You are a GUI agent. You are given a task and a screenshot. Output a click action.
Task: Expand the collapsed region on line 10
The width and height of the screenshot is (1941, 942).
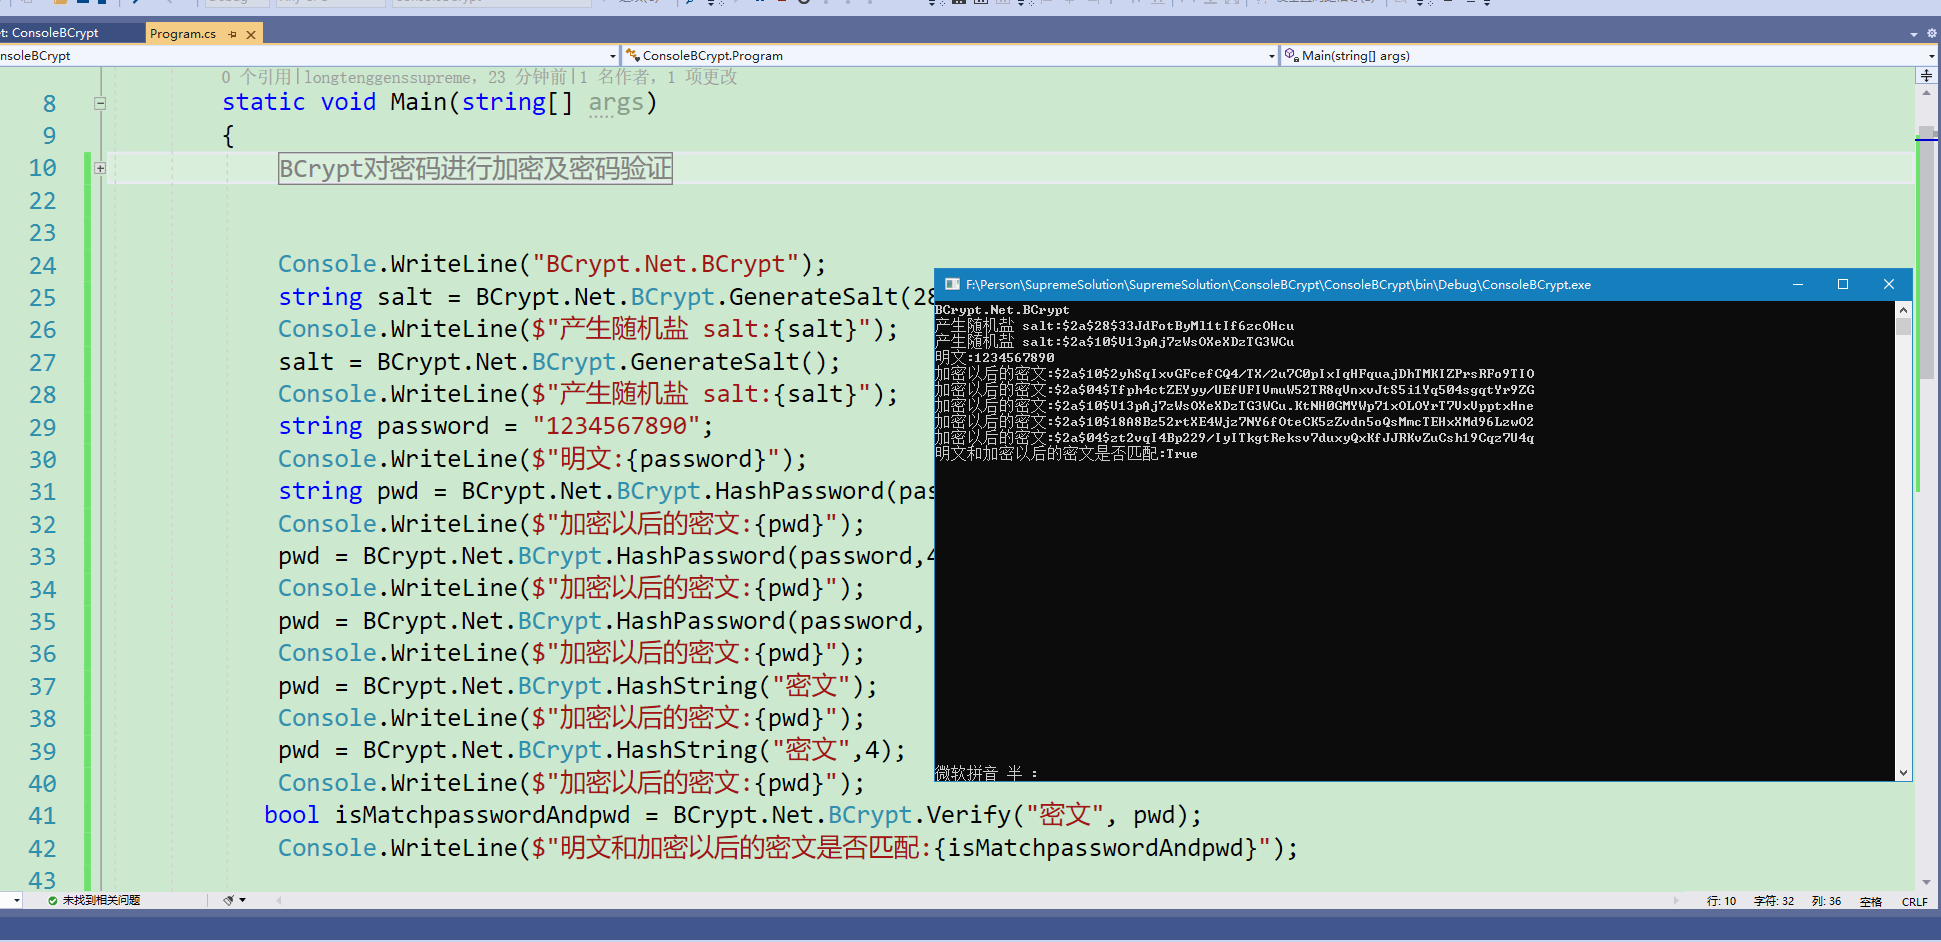pyautogui.click(x=99, y=168)
